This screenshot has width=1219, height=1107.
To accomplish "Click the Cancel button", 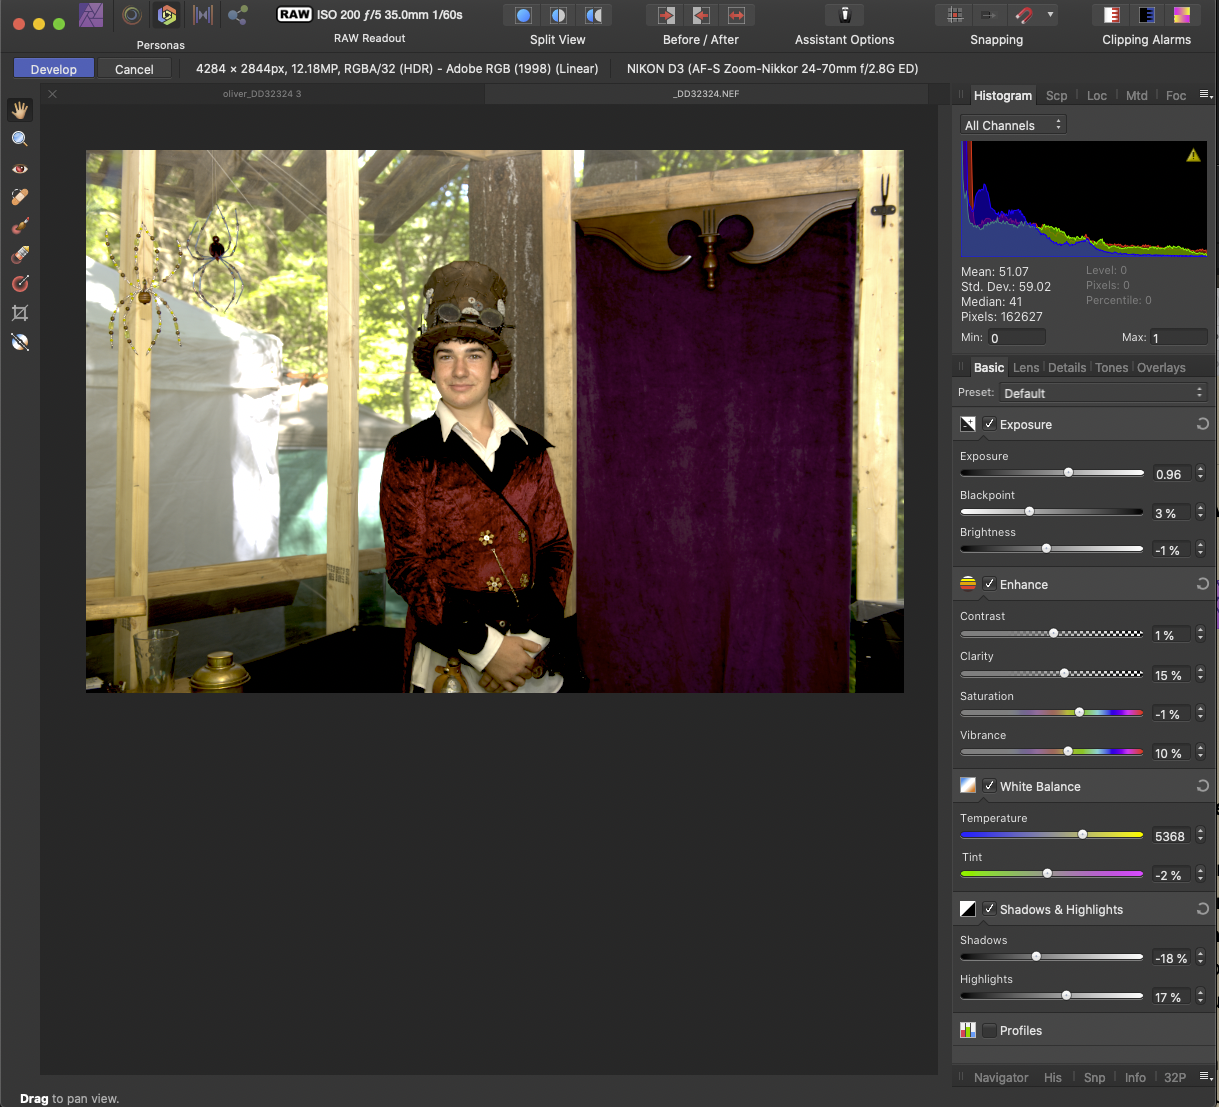I will pyautogui.click(x=134, y=69).
